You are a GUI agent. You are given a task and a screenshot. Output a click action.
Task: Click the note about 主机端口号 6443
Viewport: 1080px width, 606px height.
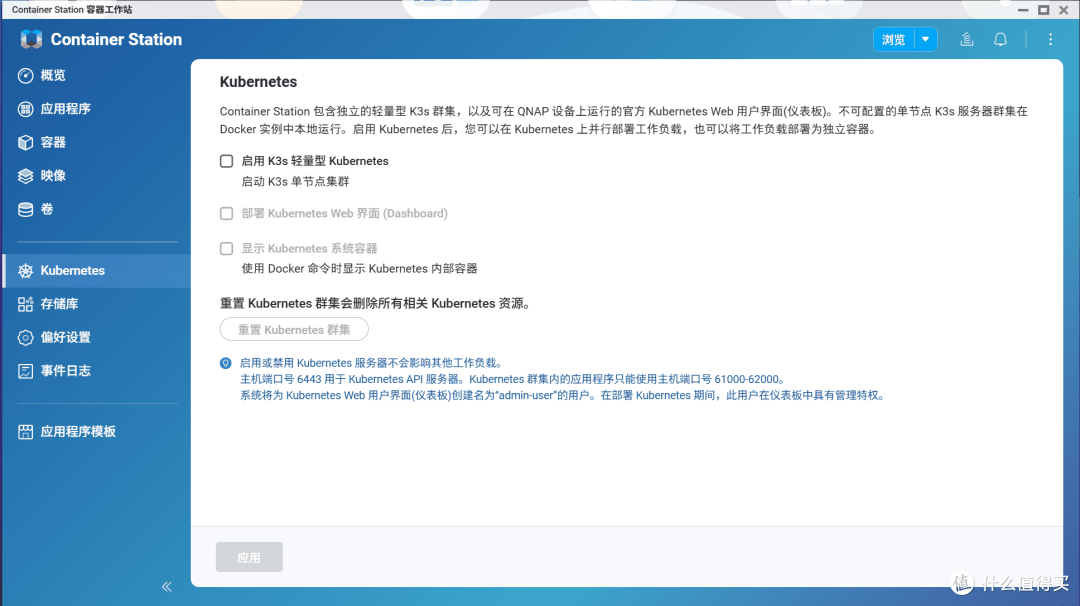[513, 379]
